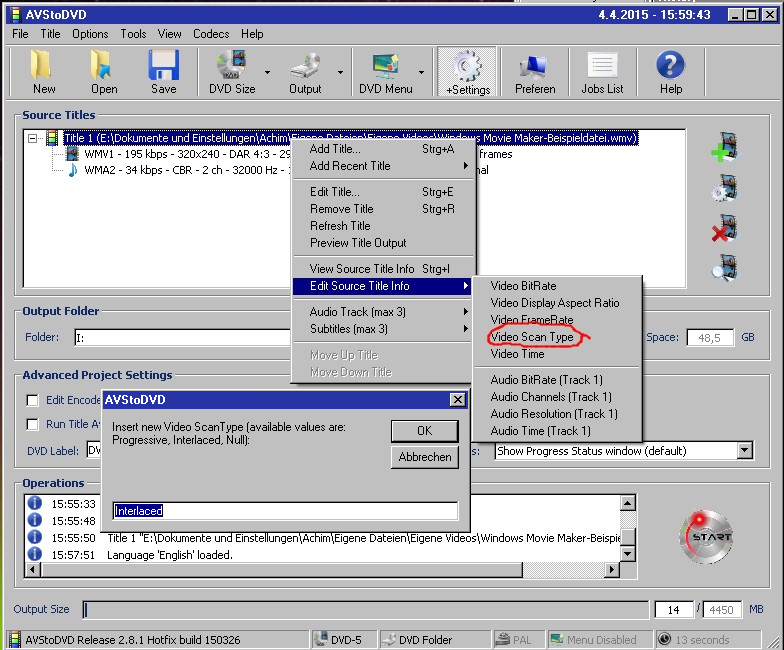Click the DVD Folder status bar item
The height and width of the screenshot is (650, 784).
tap(434, 640)
